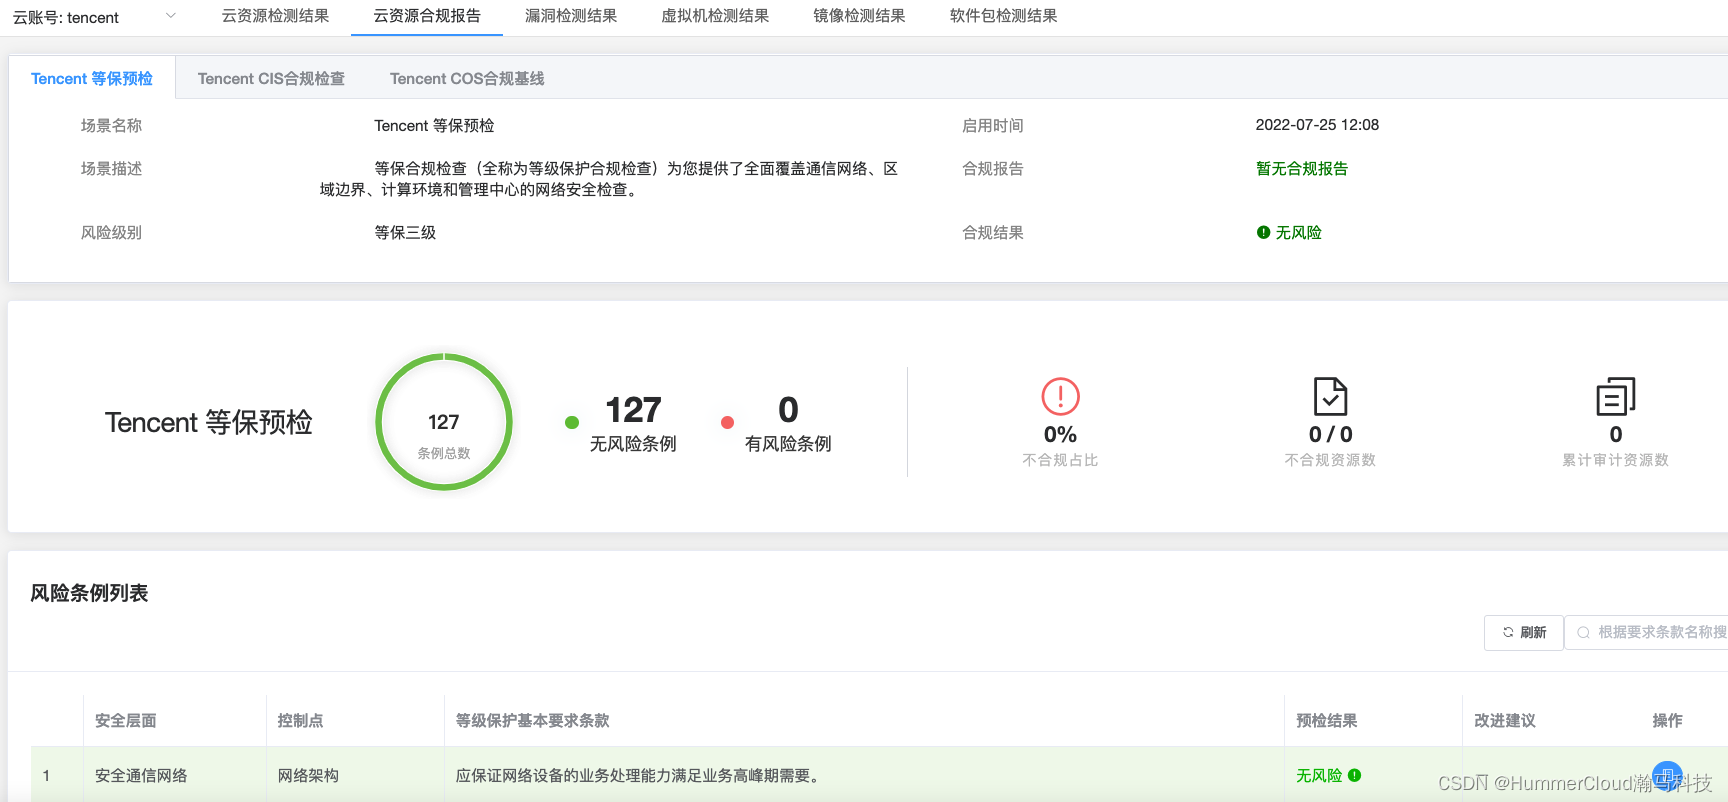Click the 0 有风险条例 count
The width and height of the screenshot is (1728, 802).
[x=788, y=409]
